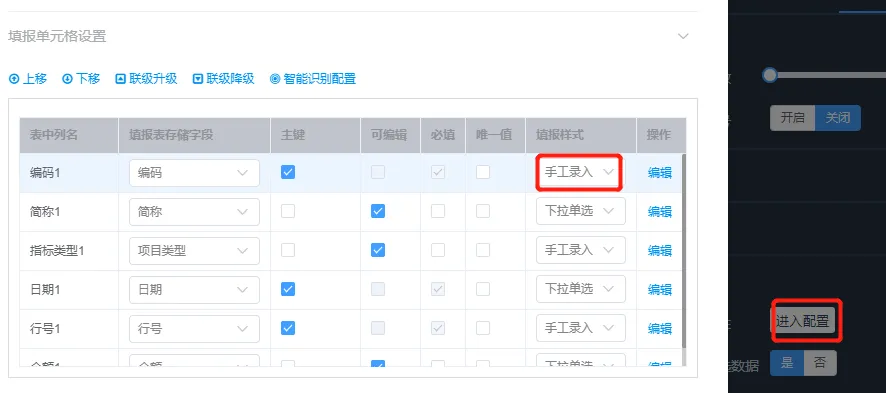
Task: Open the 项目类型 storage field dropdown
Action: [194, 251]
